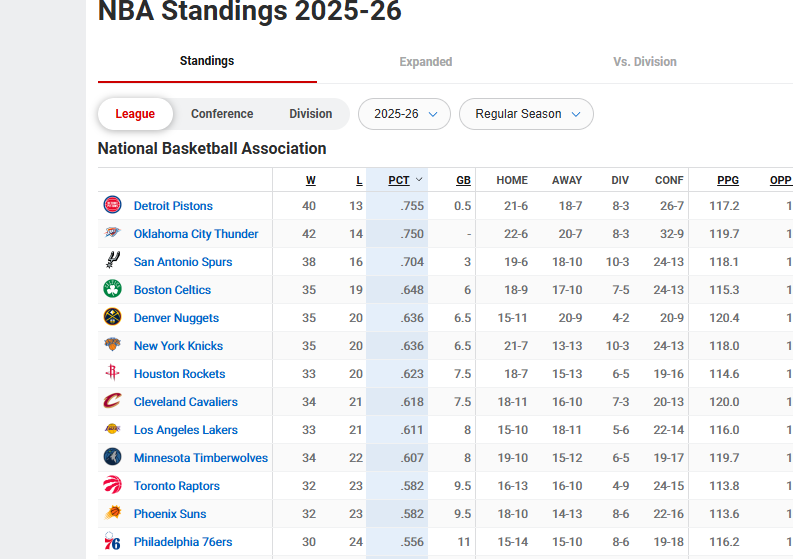The image size is (793, 559).
Task: Open the Los Angeles Lakers team link
Action: [186, 430]
